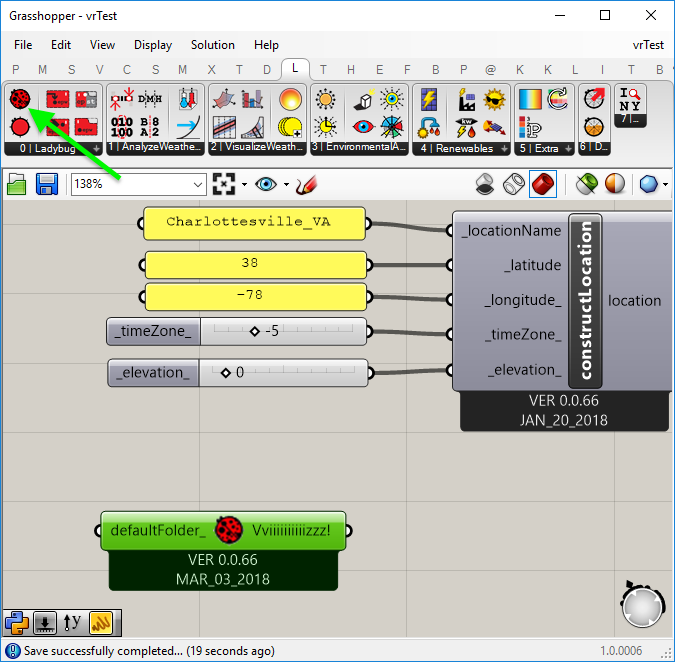Click the photovoltaic lightning panel icon
The height and width of the screenshot is (662, 675).
pyautogui.click(x=429, y=99)
